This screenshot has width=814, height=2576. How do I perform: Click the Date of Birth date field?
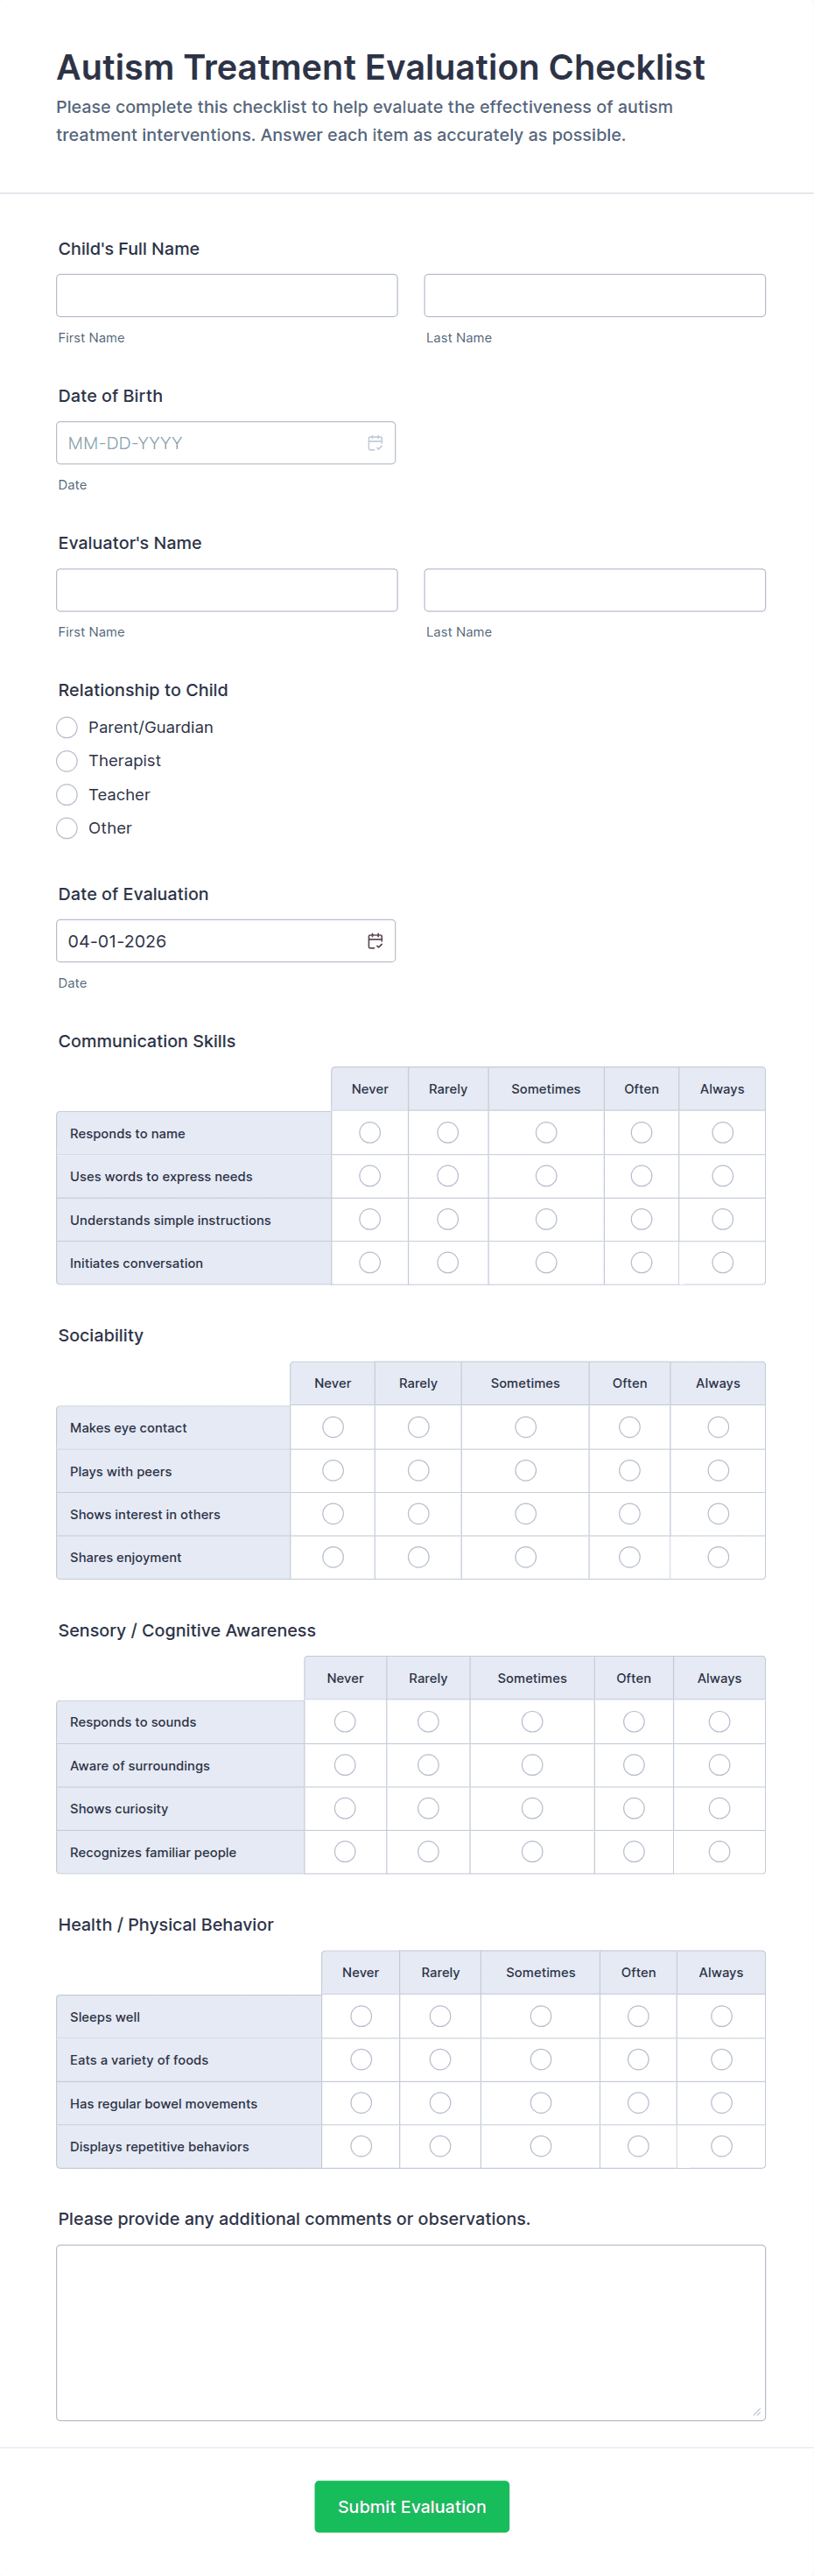tap(210, 443)
